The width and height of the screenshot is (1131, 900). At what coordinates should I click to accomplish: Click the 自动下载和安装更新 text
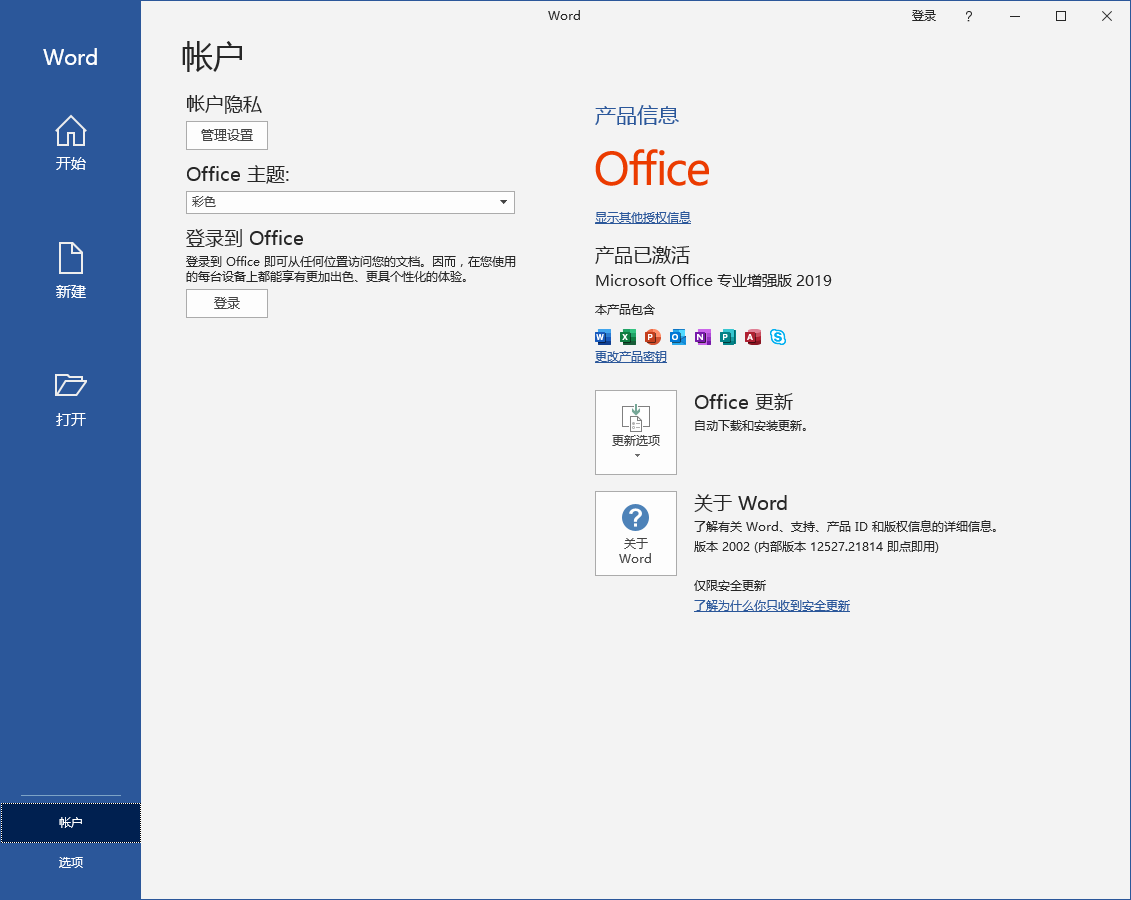pos(750,425)
